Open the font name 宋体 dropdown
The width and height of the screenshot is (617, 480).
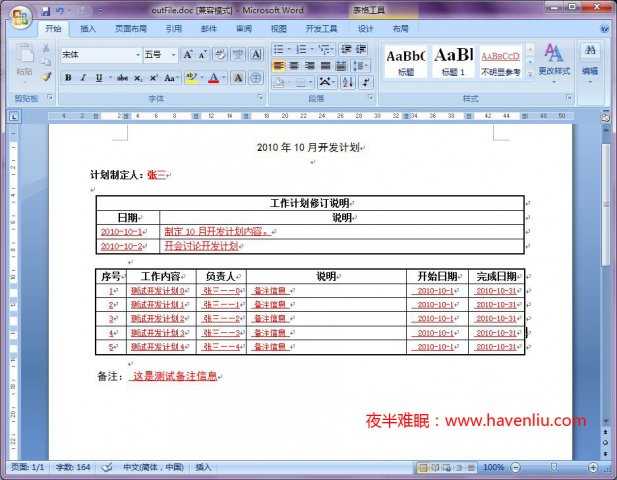[138, 55]
